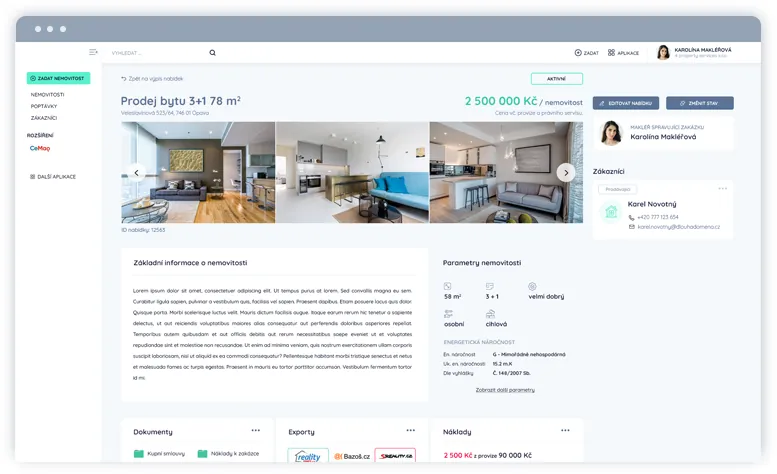Open three-dot menu in Exporty card
Screen dimensions: 777x474
pos(410,430)
